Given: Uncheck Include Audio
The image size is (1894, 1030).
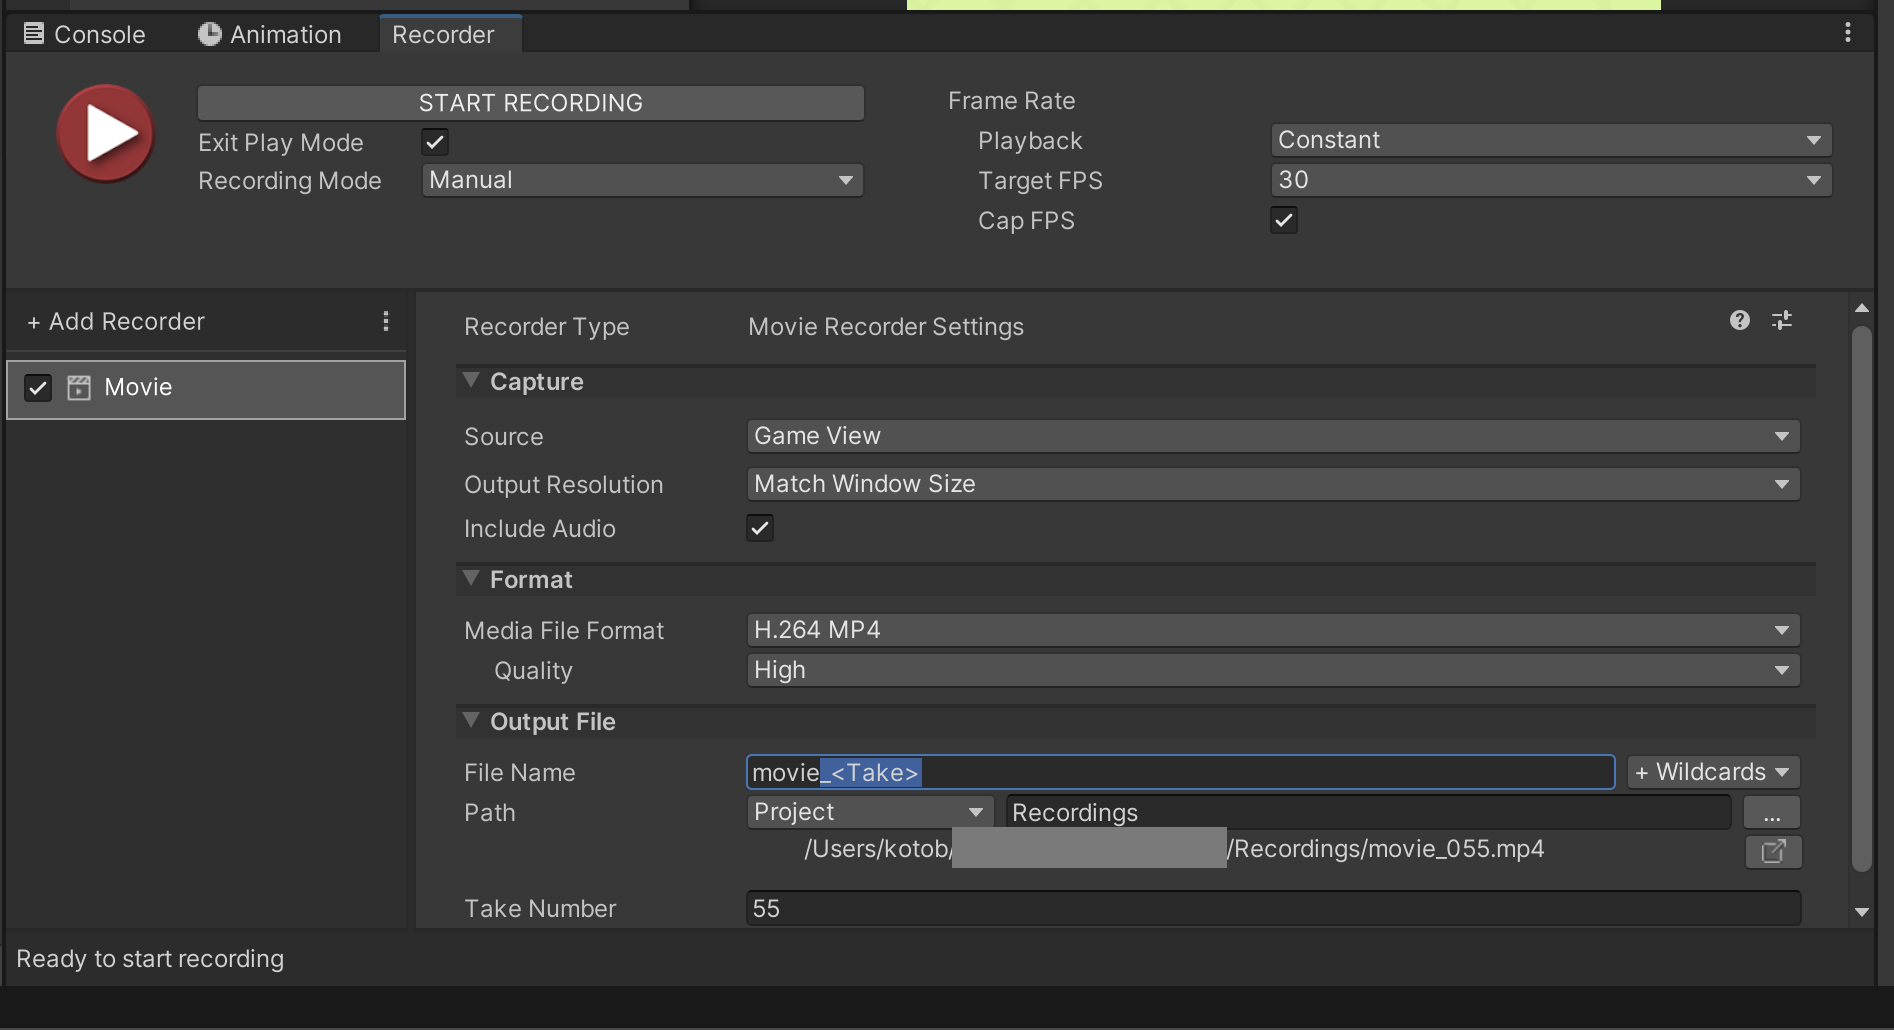Looking at the screenshot, I should tap(759, 528).
